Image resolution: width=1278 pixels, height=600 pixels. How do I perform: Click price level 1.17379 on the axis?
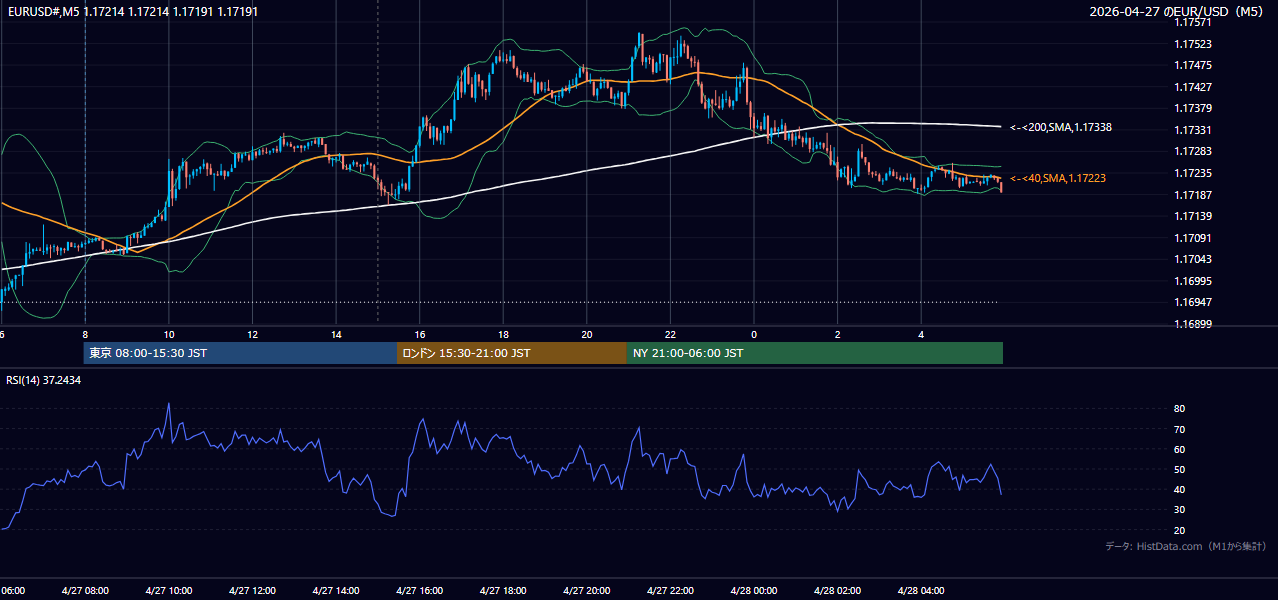click(x=1192, y=108)
